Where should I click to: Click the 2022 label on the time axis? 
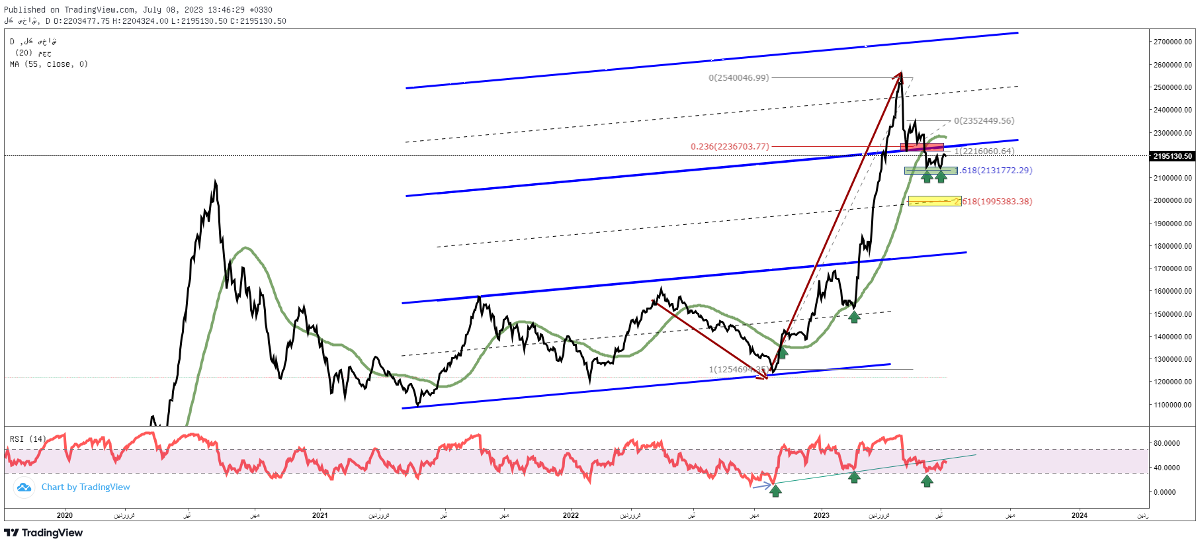pos(571,515)
